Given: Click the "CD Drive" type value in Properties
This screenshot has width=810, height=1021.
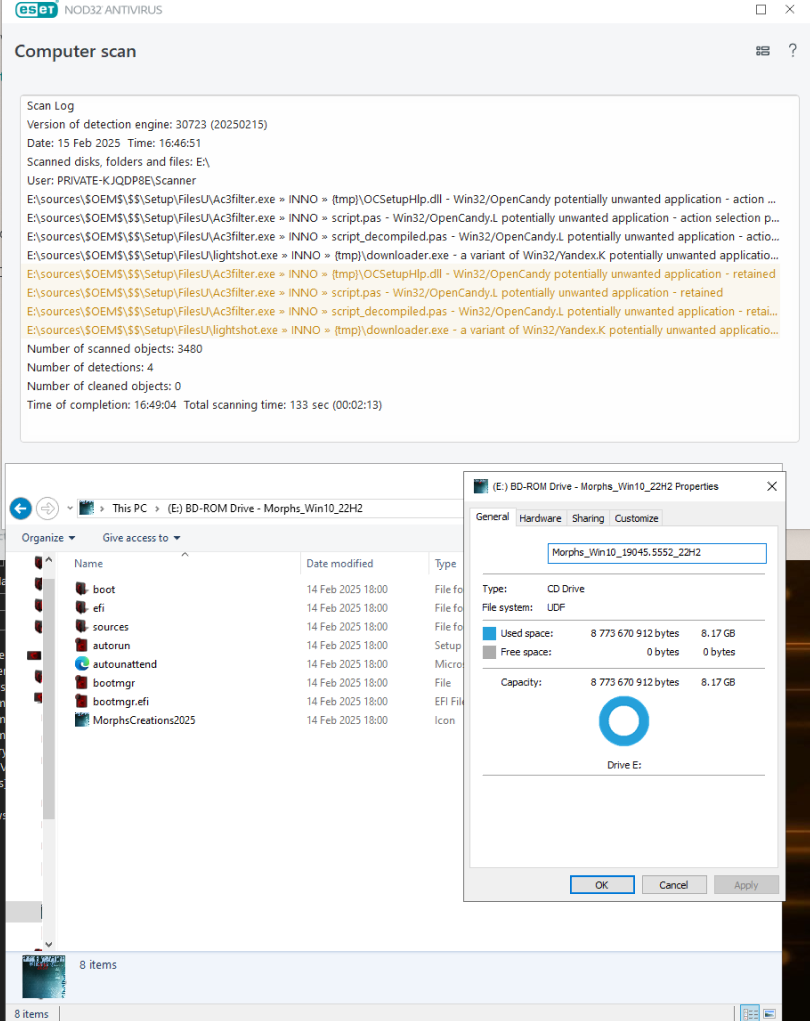Looking at the screenshot, I should pos(566,589).
